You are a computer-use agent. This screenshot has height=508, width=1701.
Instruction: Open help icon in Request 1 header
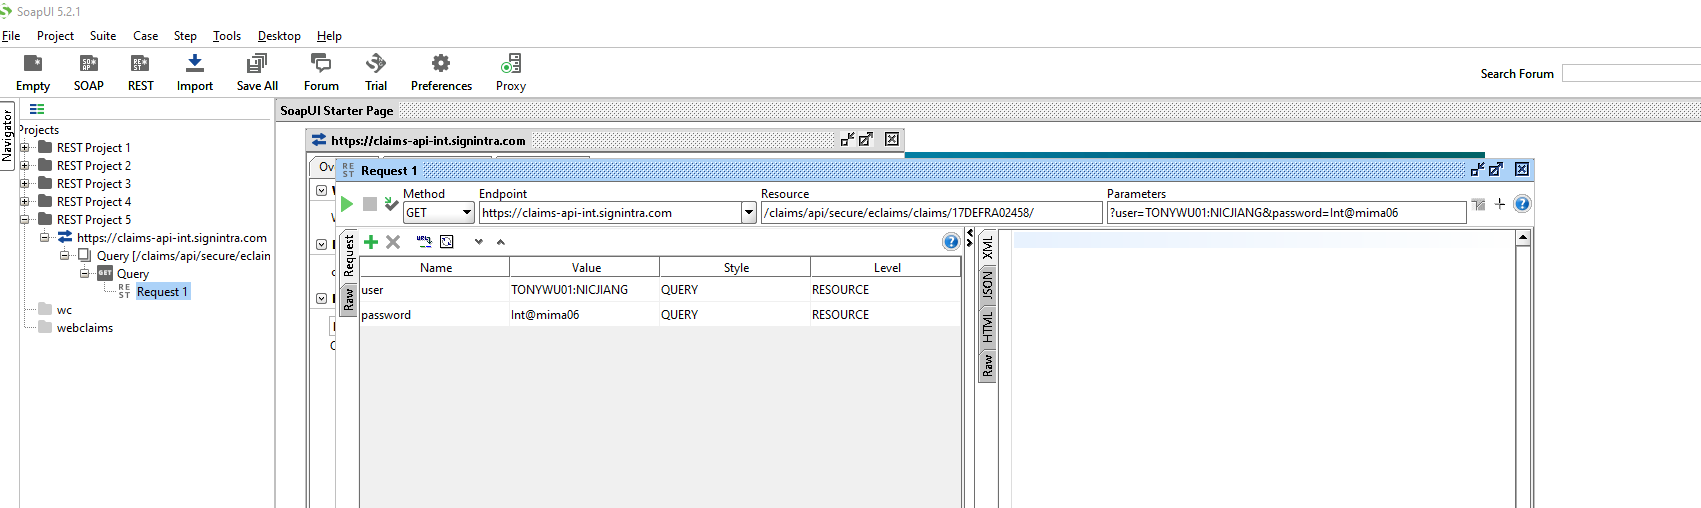[1522, 204]
